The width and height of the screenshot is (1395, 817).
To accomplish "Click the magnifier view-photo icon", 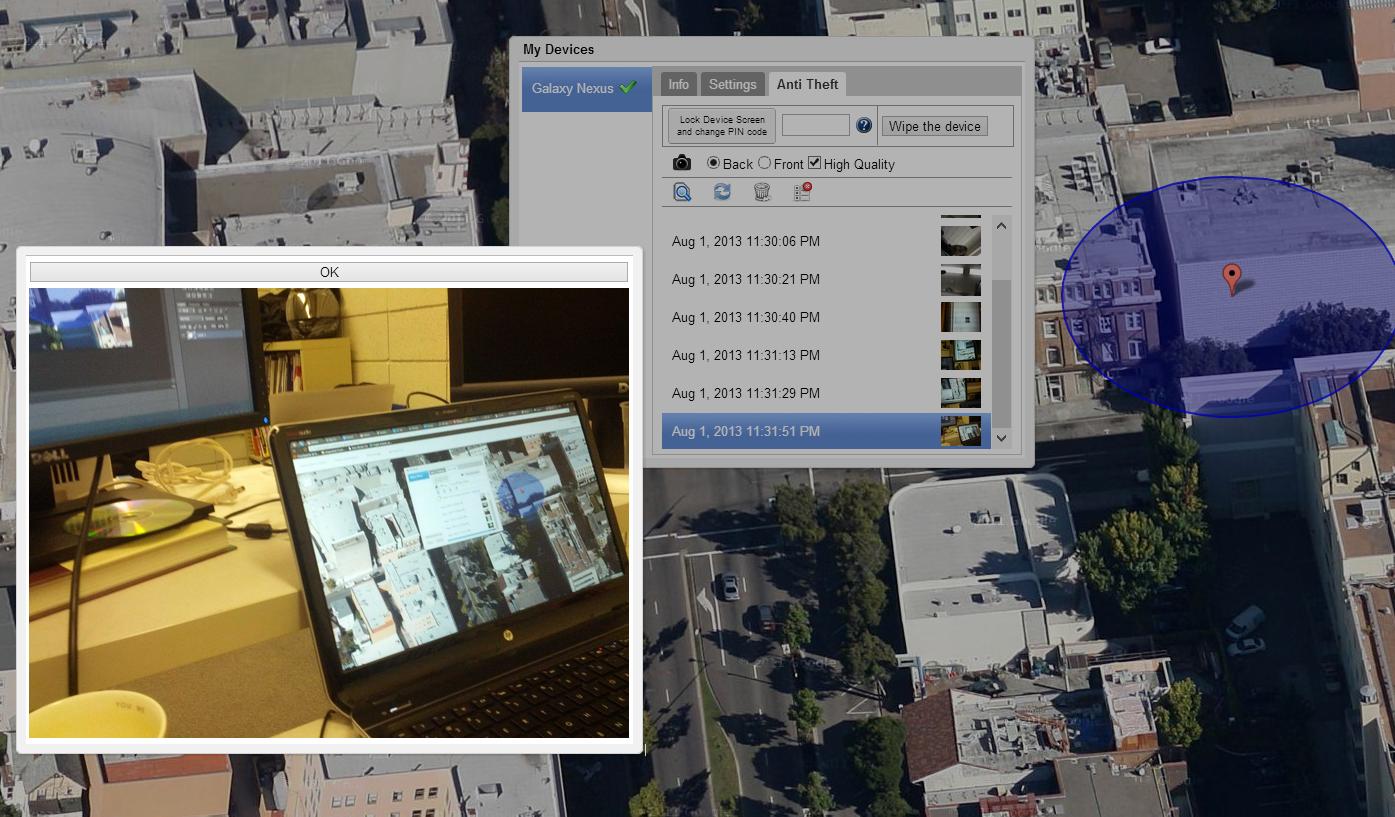I will [x=682, y=192].
